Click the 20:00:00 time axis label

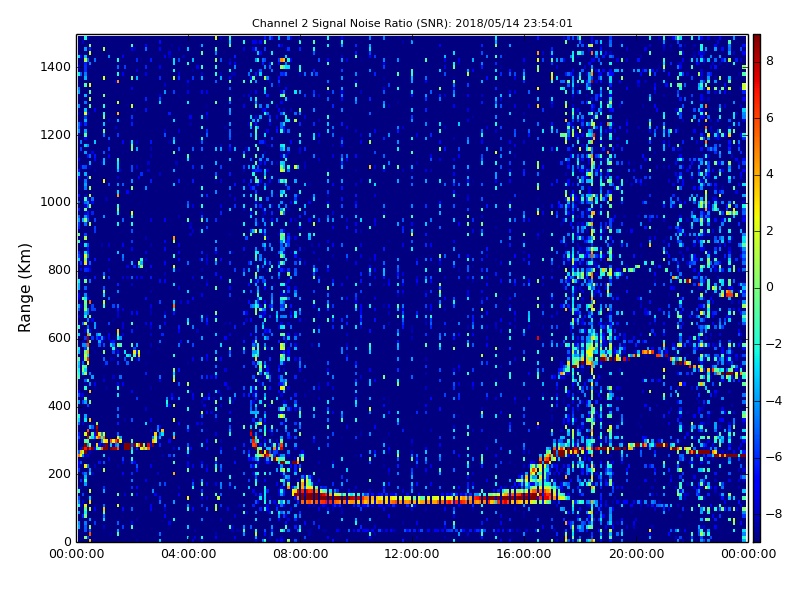[636, 554]
